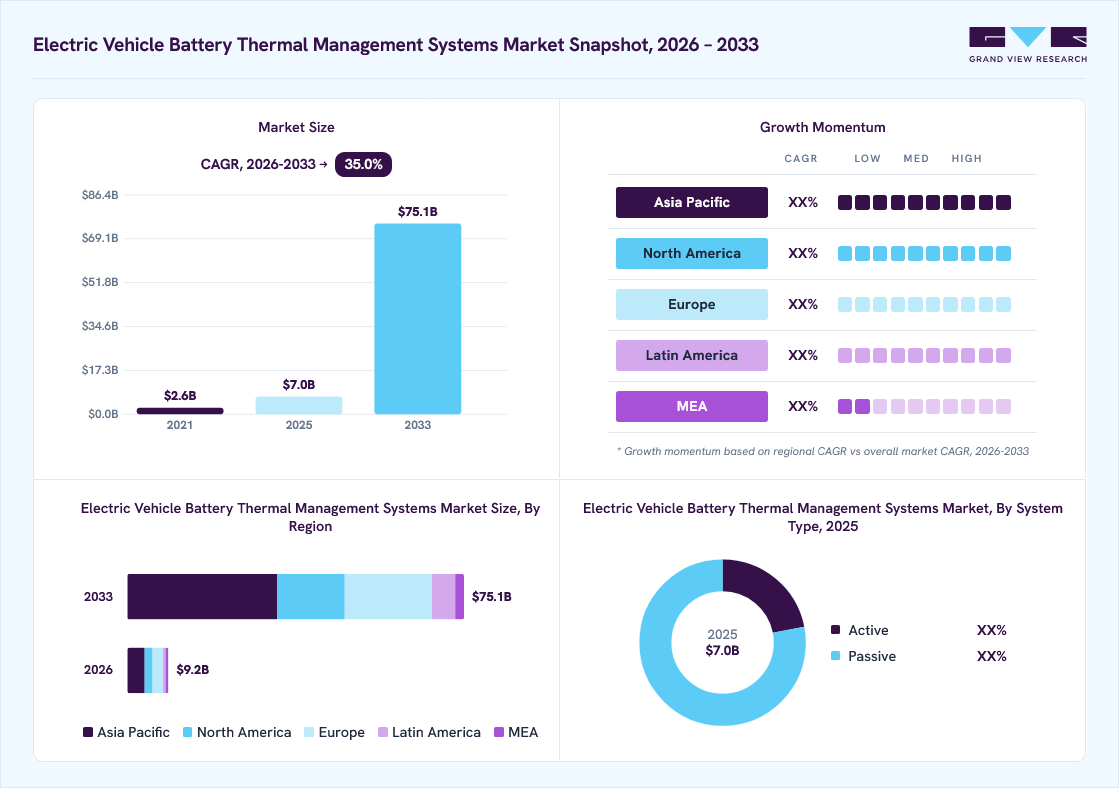This screenshot has width=1120, height=788.
Task: Click the 2021 market size bar
Action: pos(180,411)
